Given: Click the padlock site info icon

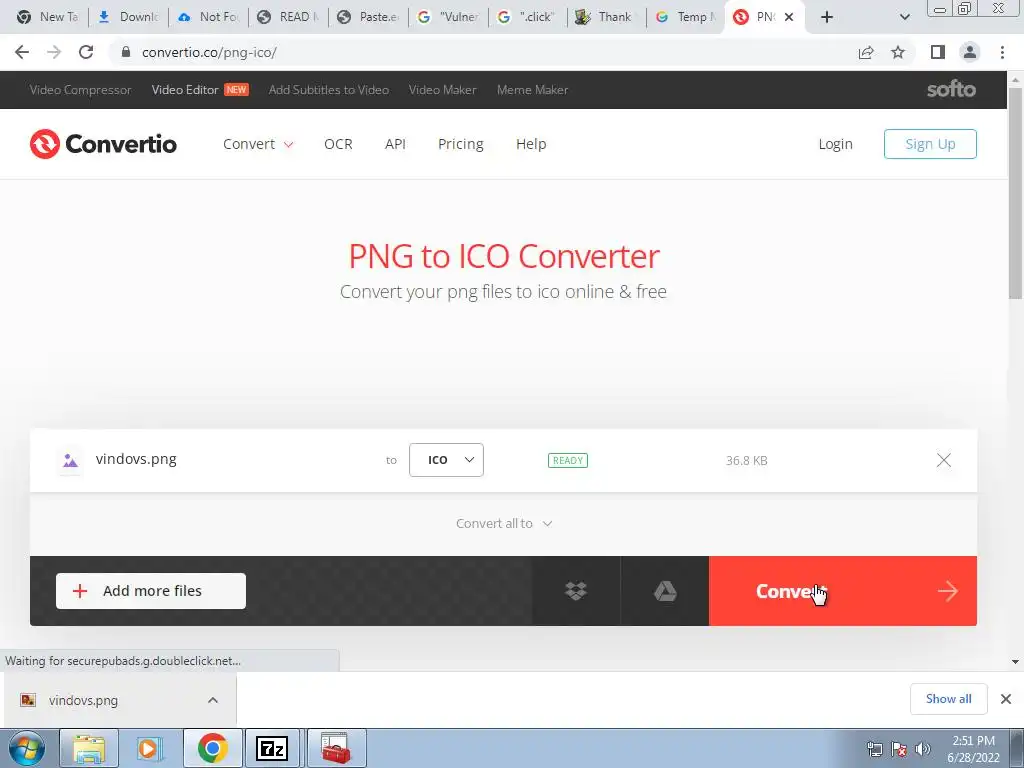Looking at the screenshot, I should tap(126, 52).
